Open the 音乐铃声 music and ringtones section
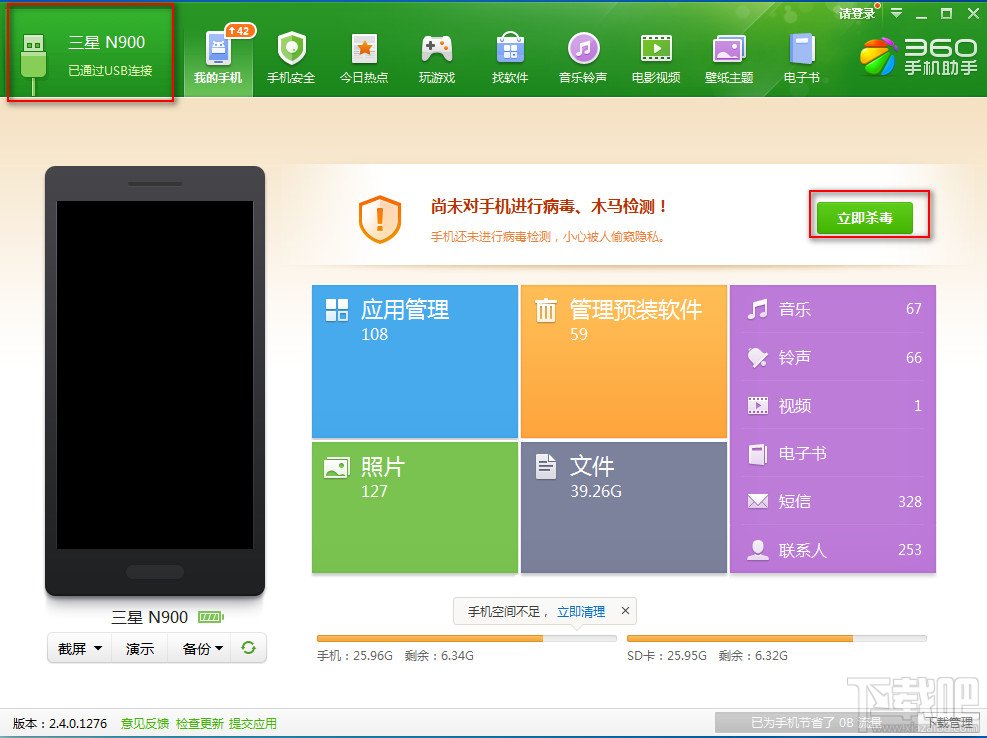 click(x=582, y=55)
